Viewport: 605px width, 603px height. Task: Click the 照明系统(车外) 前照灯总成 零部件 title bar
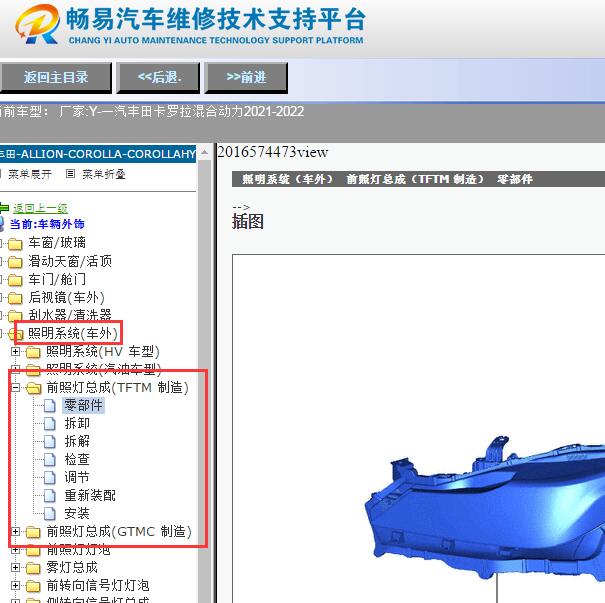coord(418,179)
